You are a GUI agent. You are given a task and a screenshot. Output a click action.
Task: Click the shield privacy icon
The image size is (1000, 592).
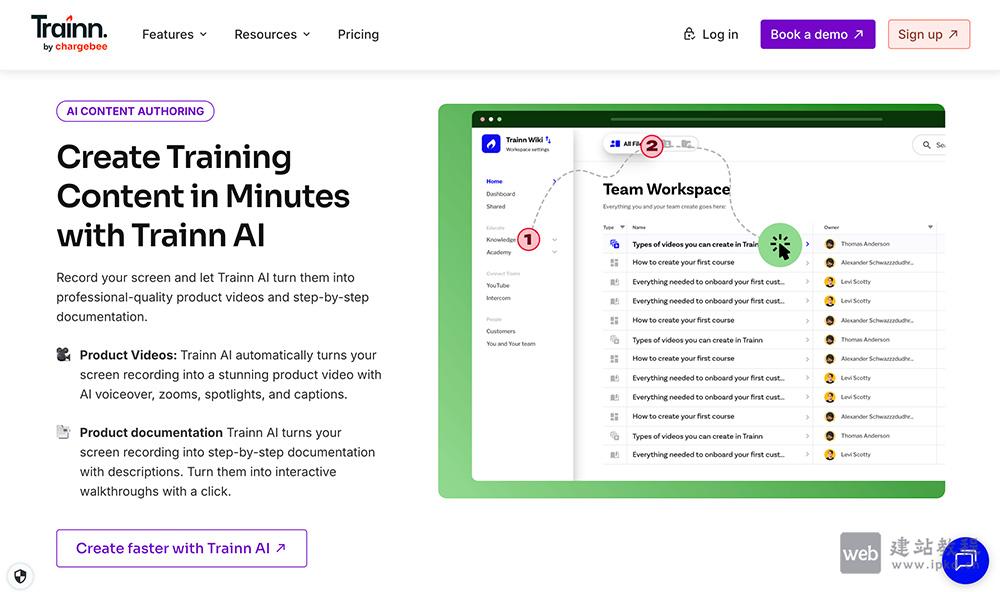pyautogui.click(x=20, y=576)
